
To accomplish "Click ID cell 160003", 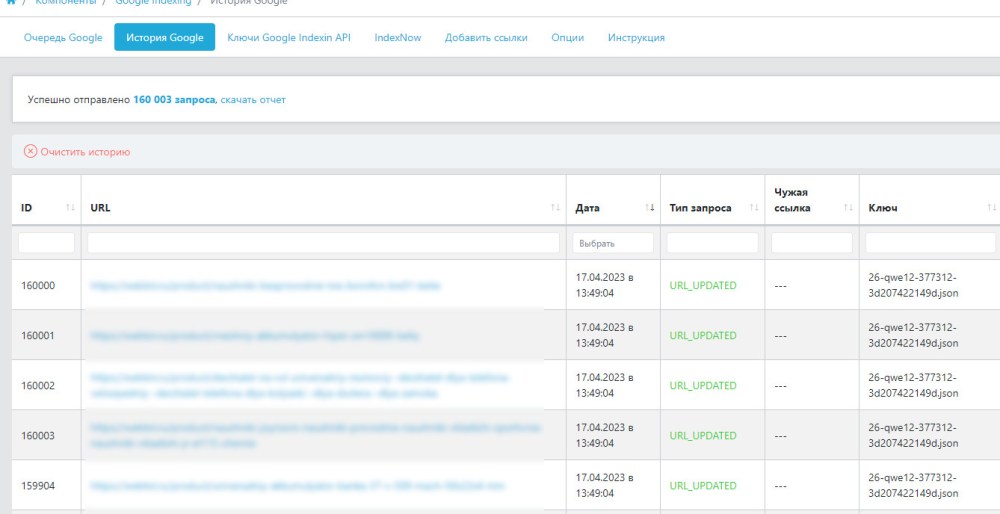I will point(38,436).
